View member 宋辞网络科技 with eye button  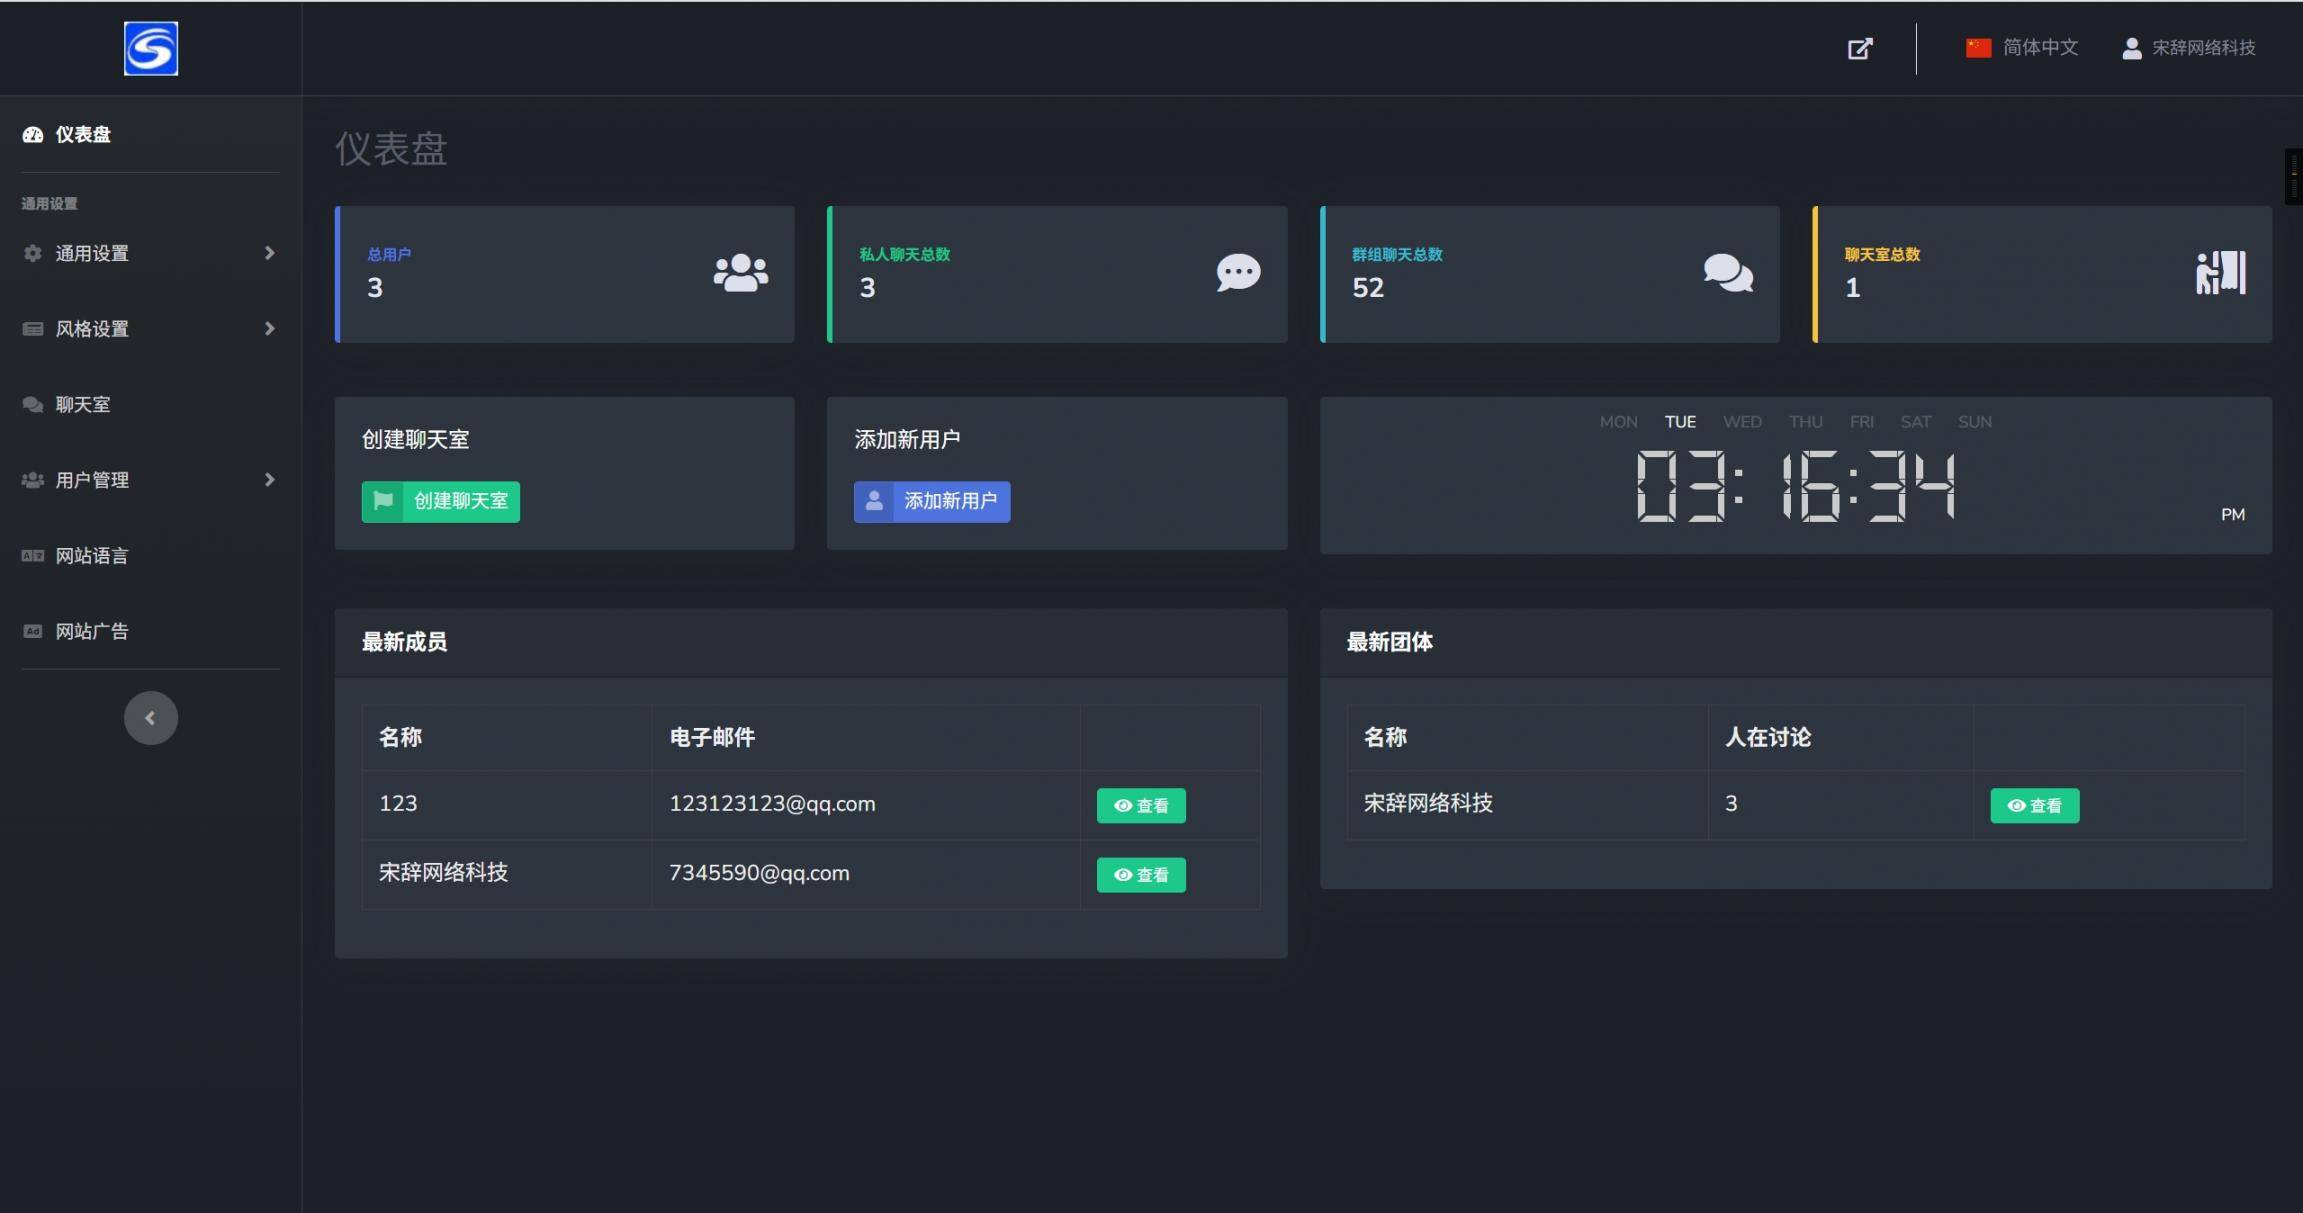(1140, 875)
